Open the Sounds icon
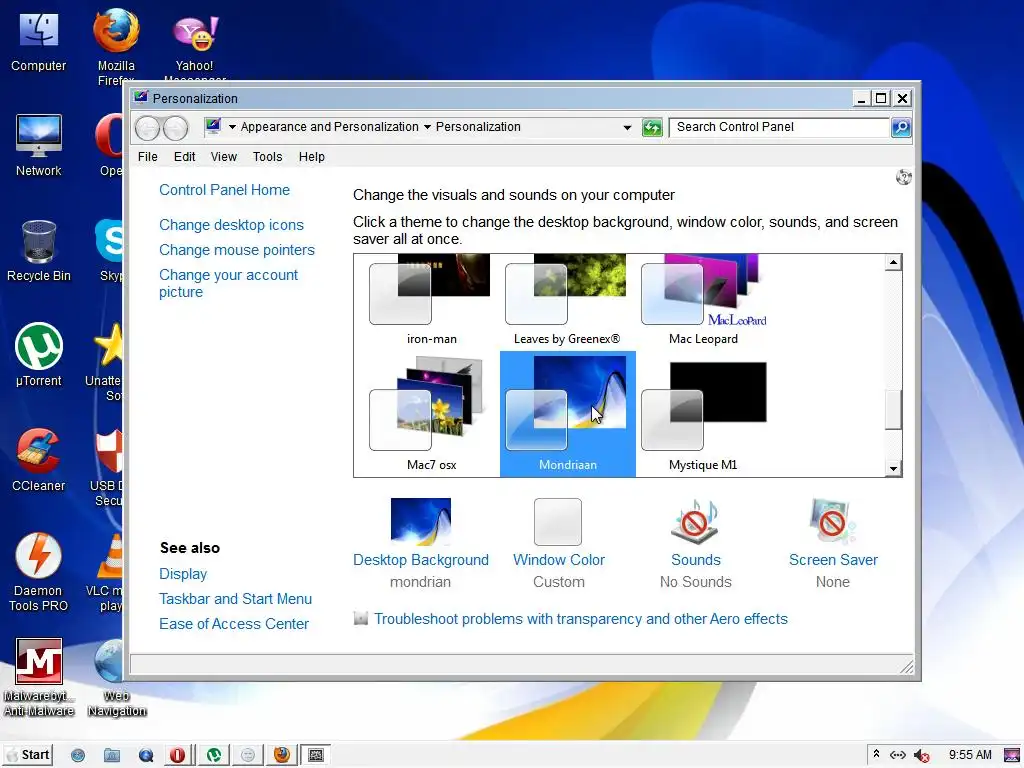 [x=696, y=521]
